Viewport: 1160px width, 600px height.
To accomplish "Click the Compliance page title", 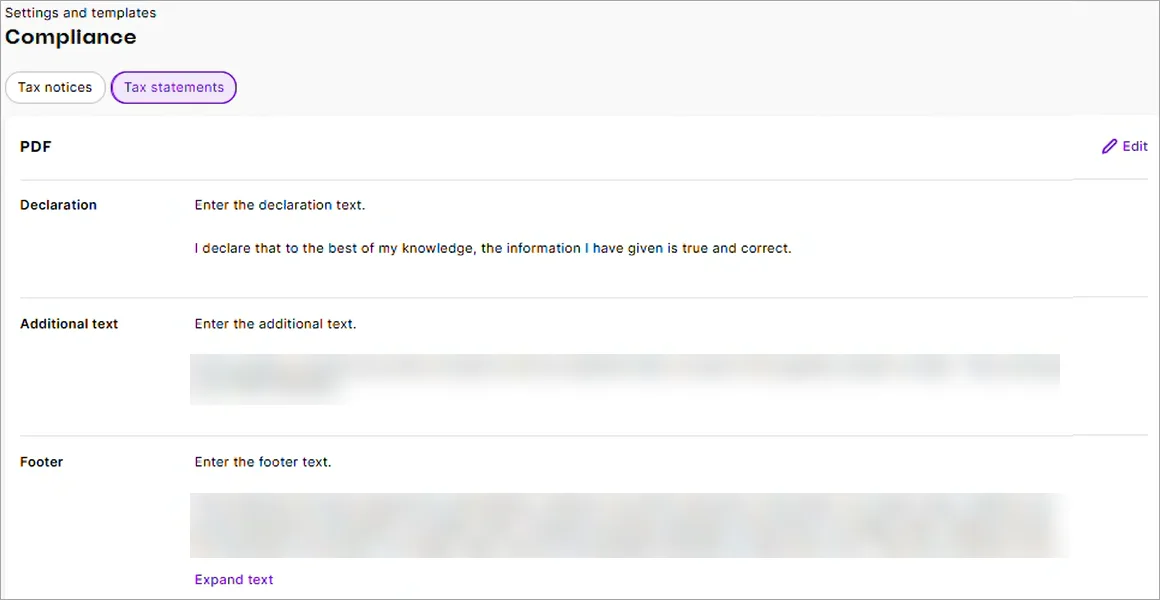I will (70, 37).
